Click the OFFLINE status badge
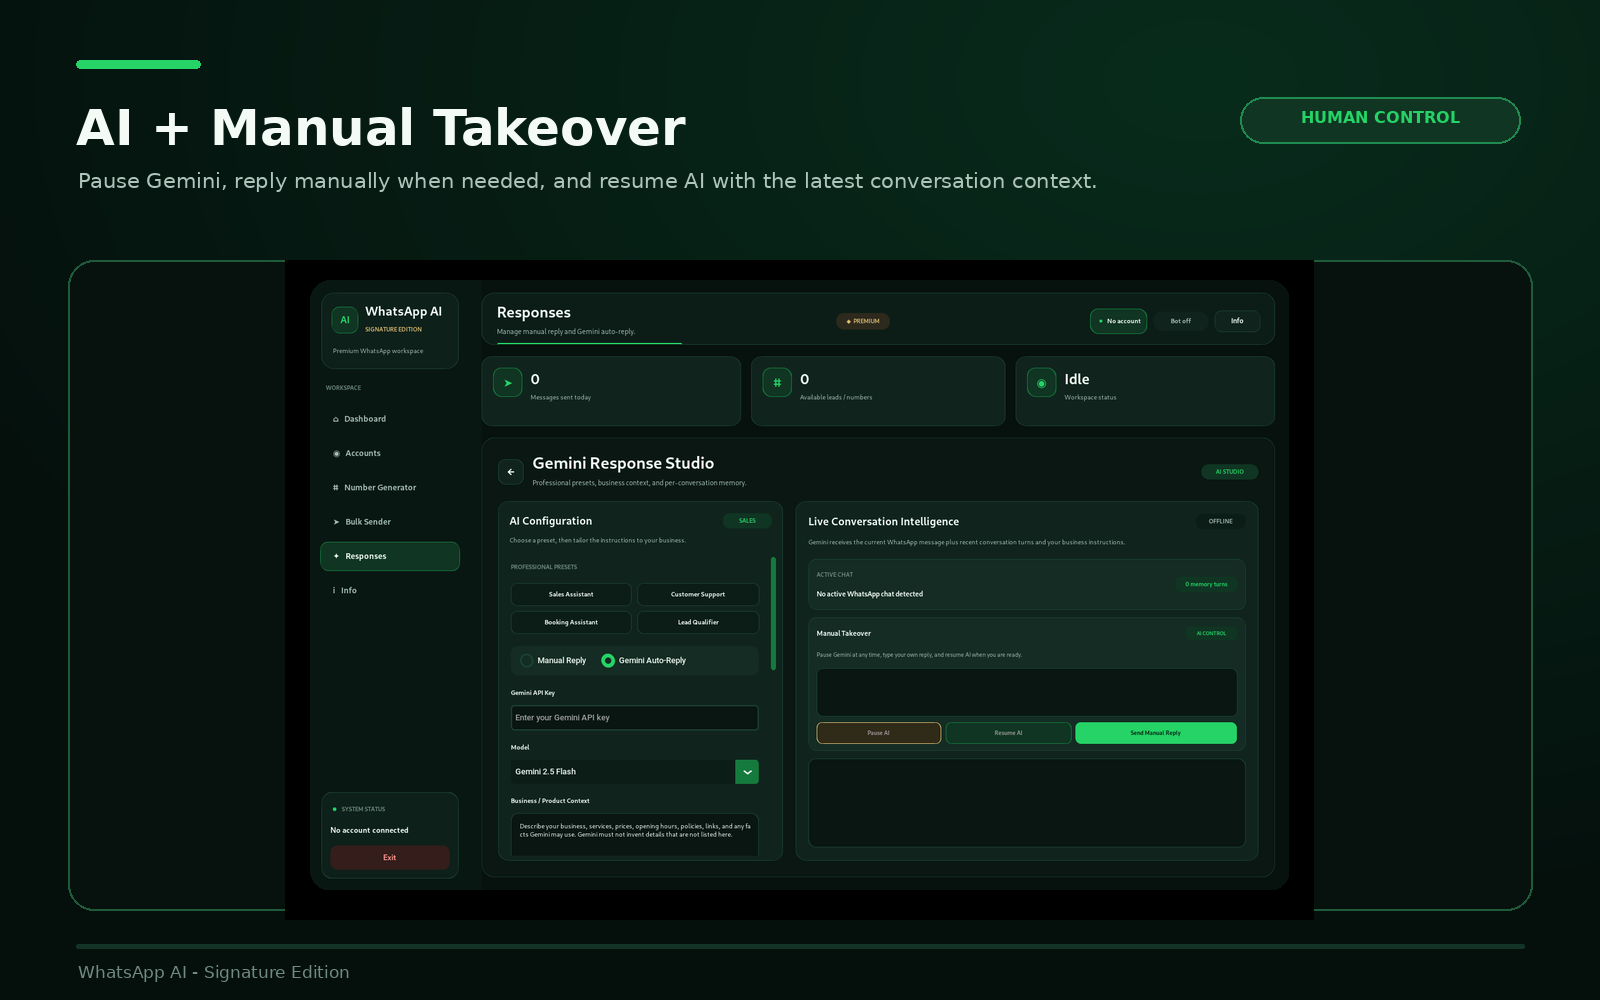This screenshot has width=1600, height=1000. coord(1221,521)
